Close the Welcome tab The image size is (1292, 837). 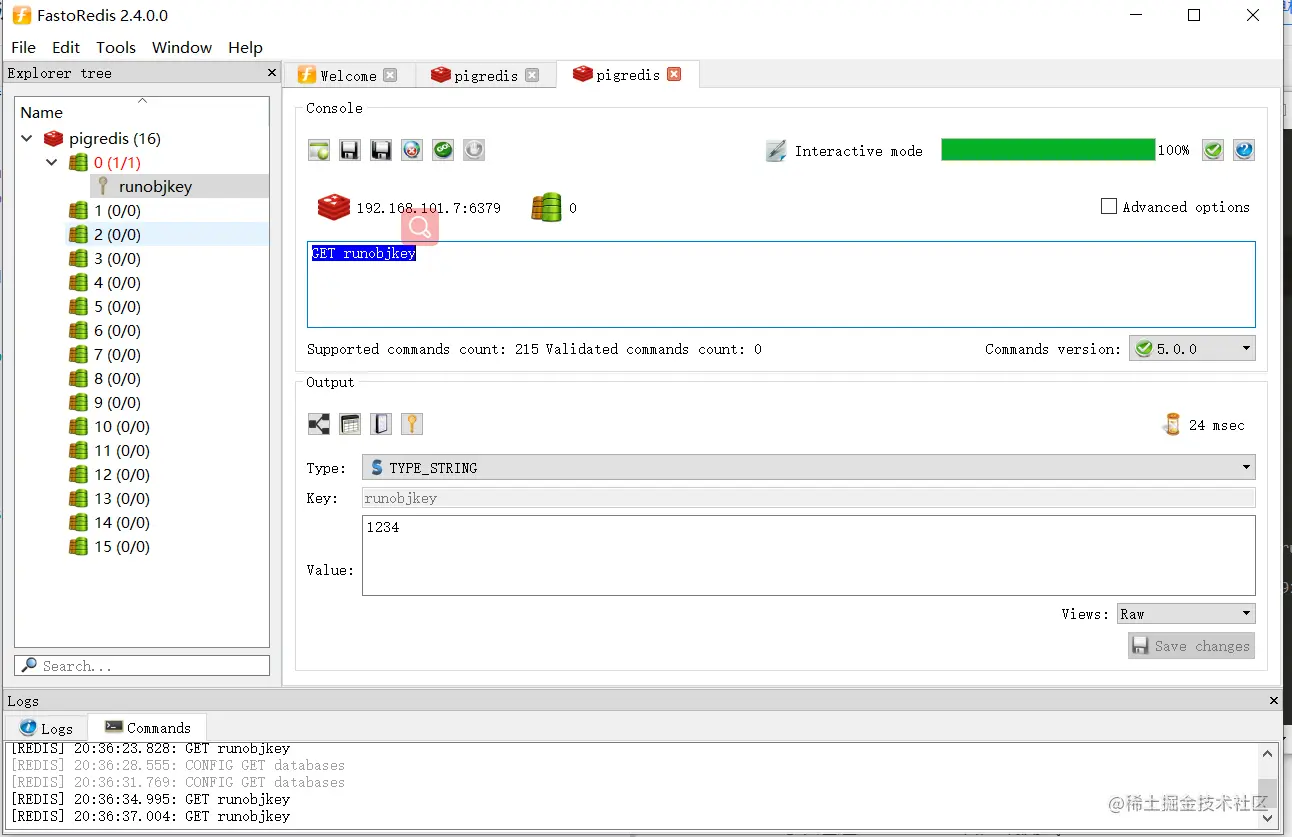[x=390, y=75]
